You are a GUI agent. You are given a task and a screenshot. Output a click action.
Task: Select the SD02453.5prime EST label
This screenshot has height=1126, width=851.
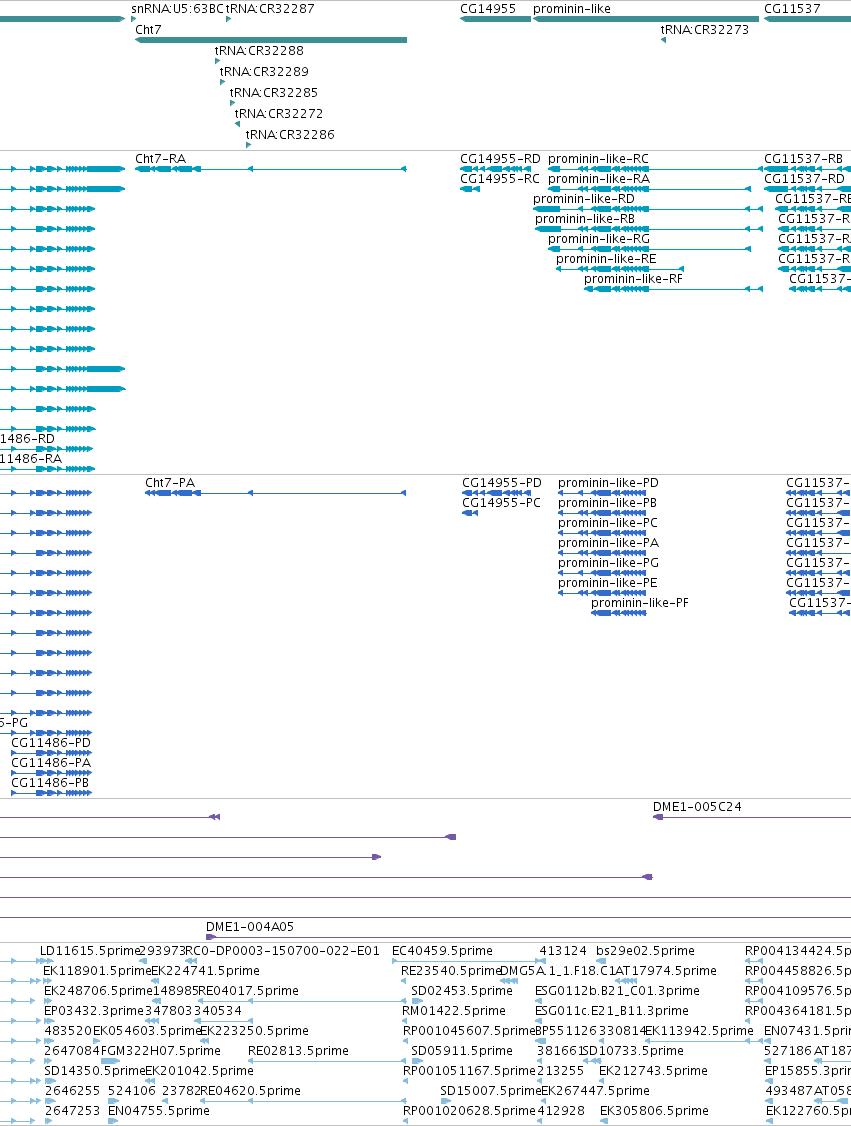pyautogui.click(x=462, y=990)
